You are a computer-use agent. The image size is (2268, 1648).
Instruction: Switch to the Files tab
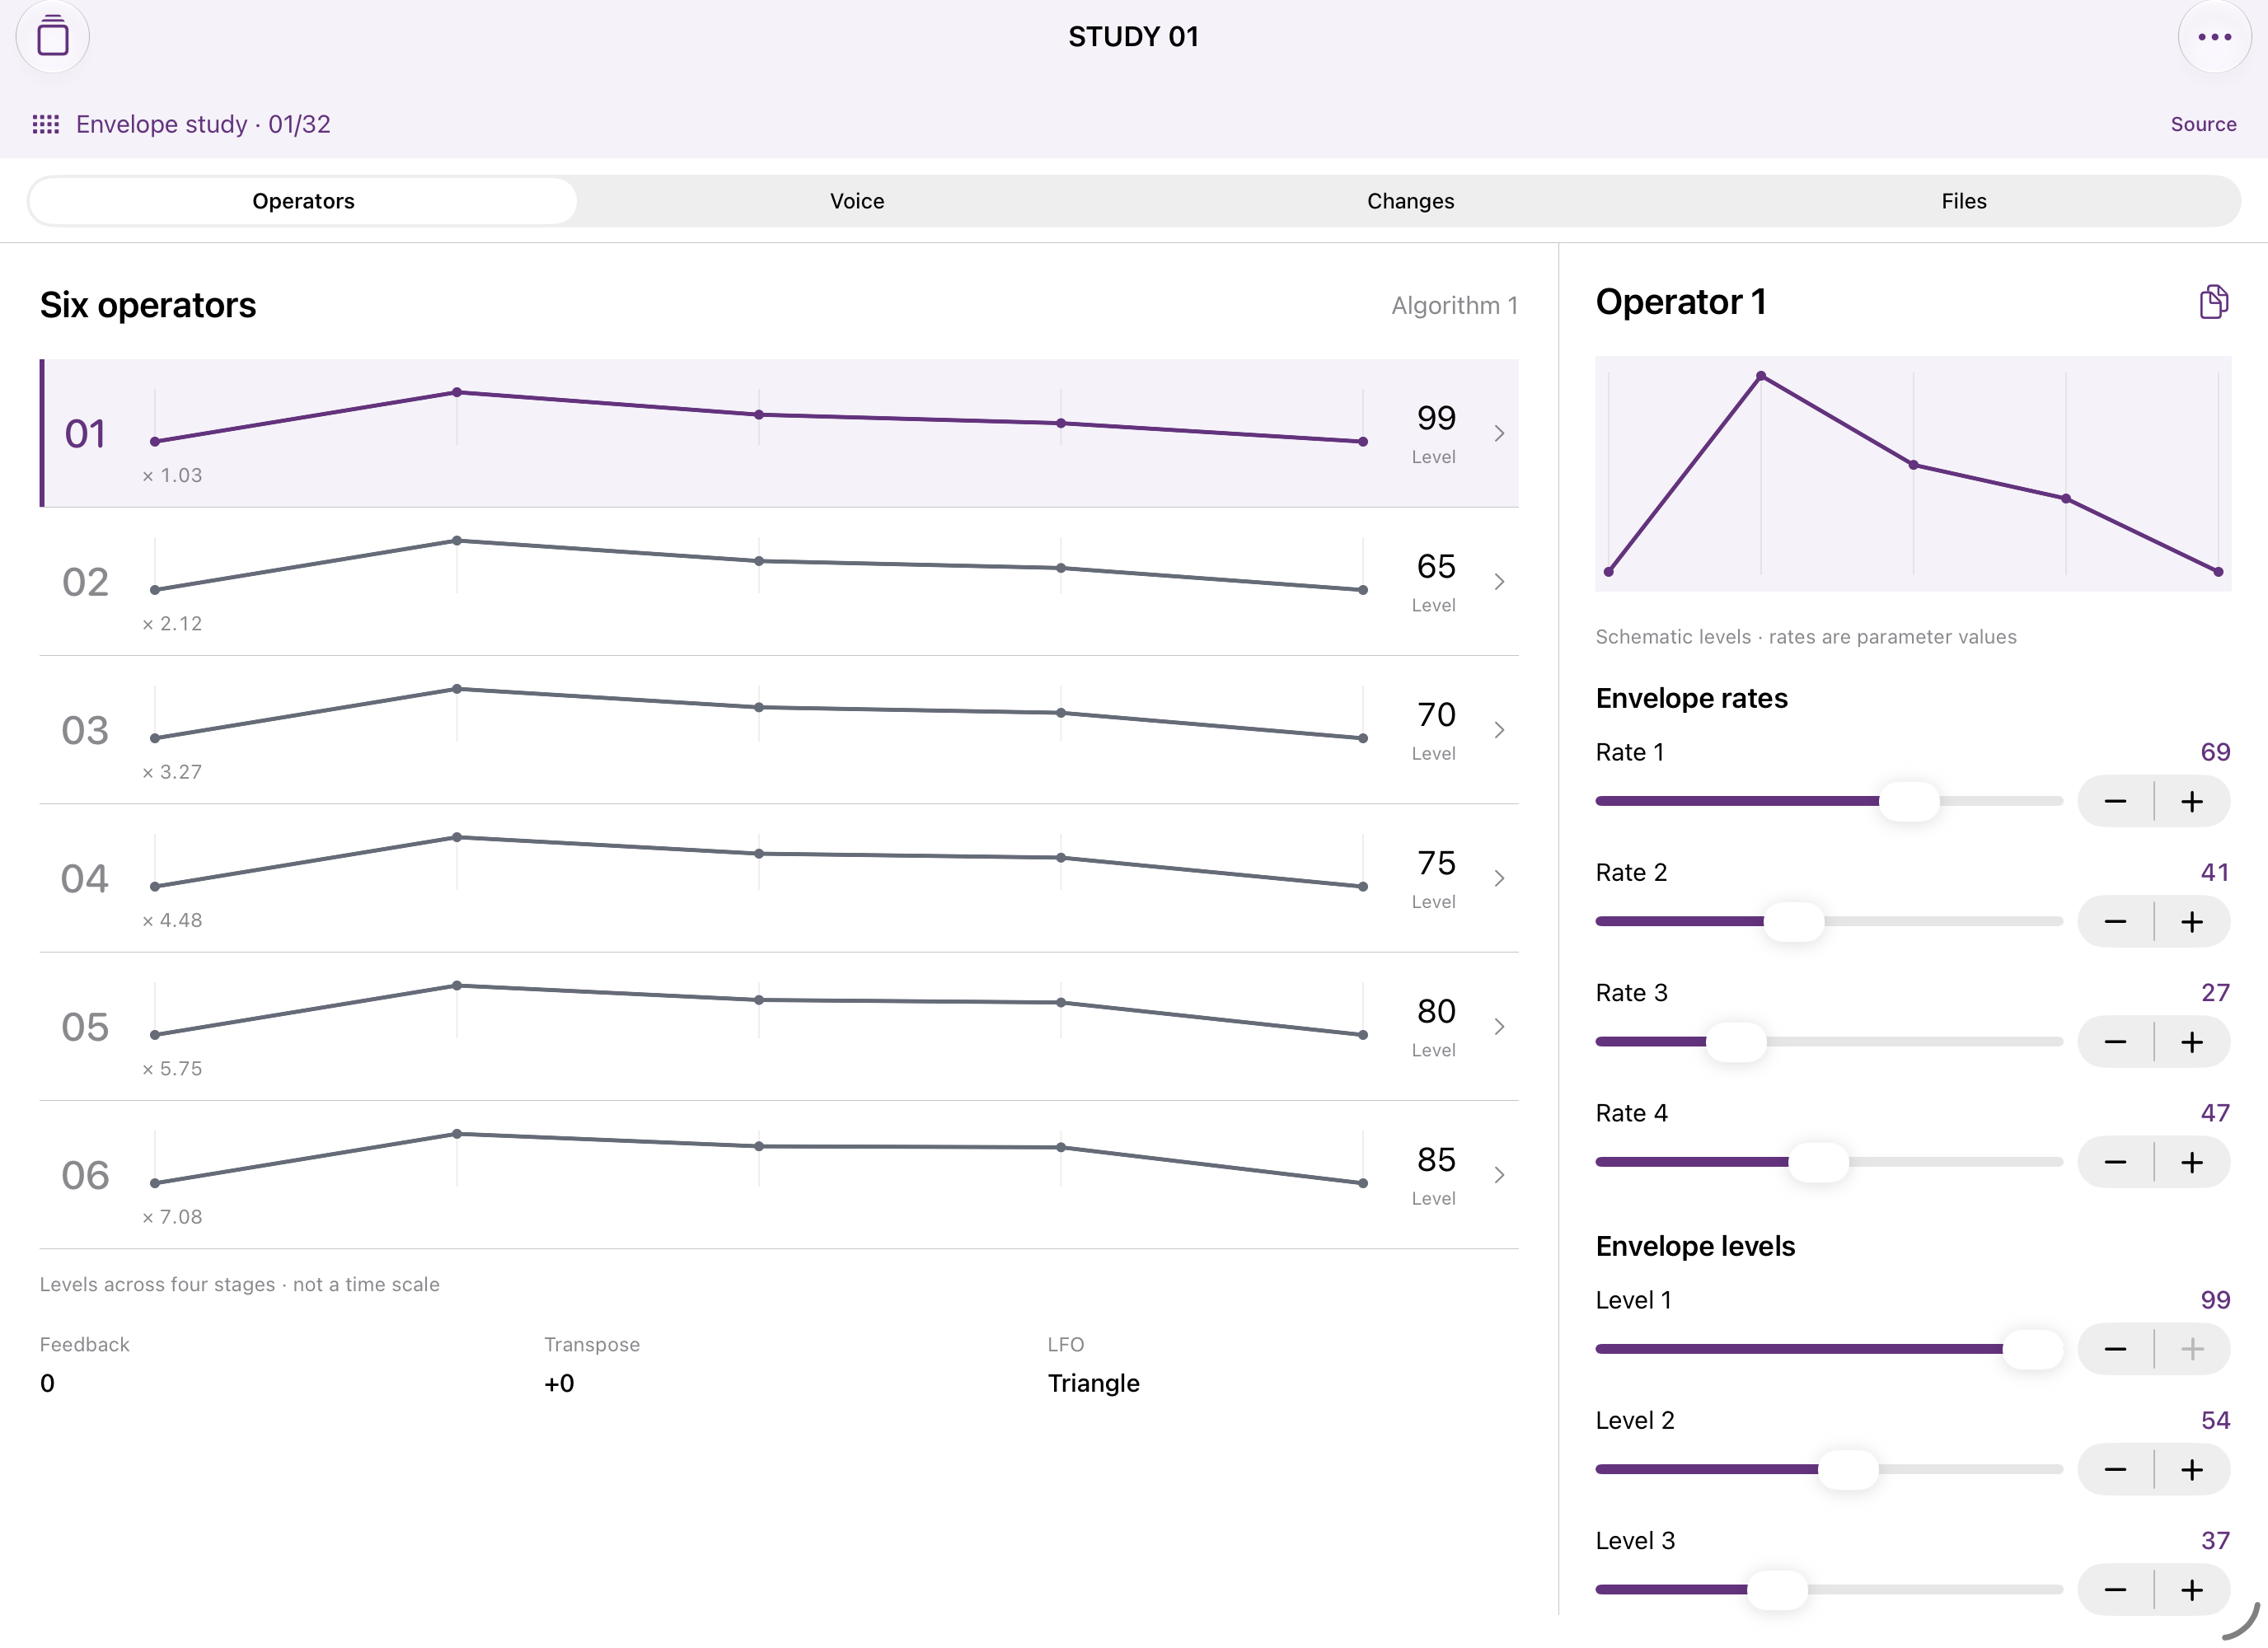coord(1964,201)
